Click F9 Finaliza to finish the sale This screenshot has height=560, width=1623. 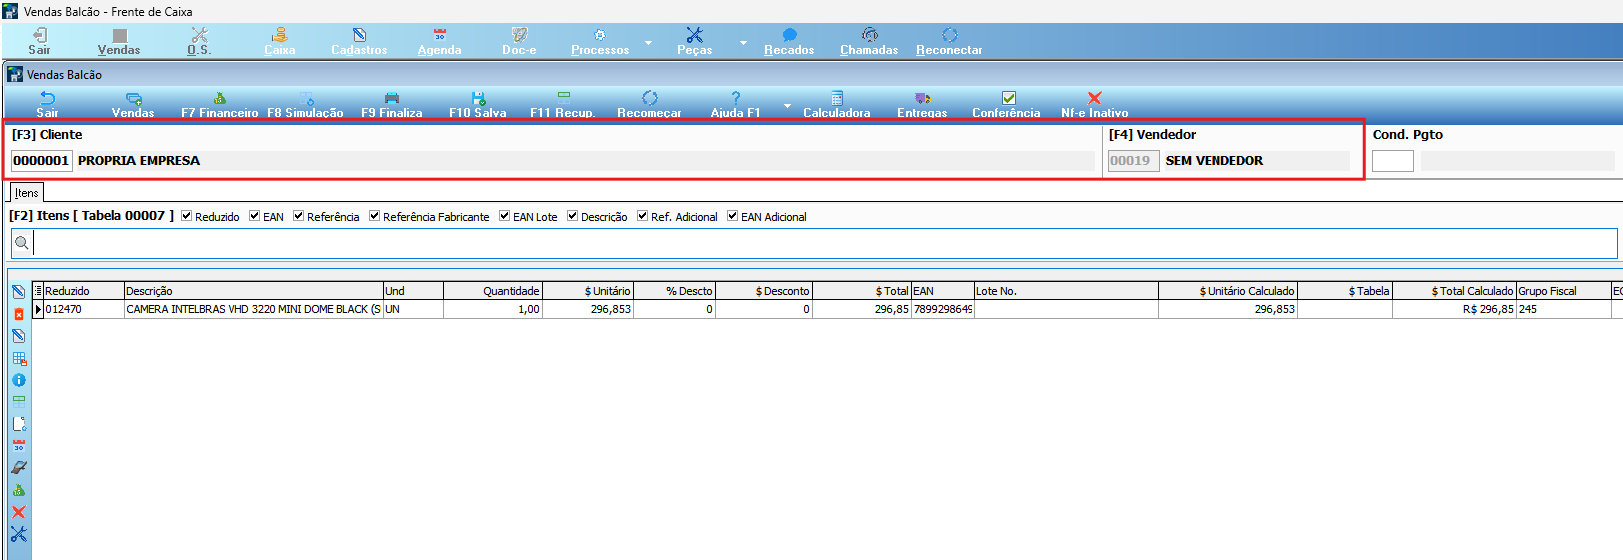click(391, 104)
